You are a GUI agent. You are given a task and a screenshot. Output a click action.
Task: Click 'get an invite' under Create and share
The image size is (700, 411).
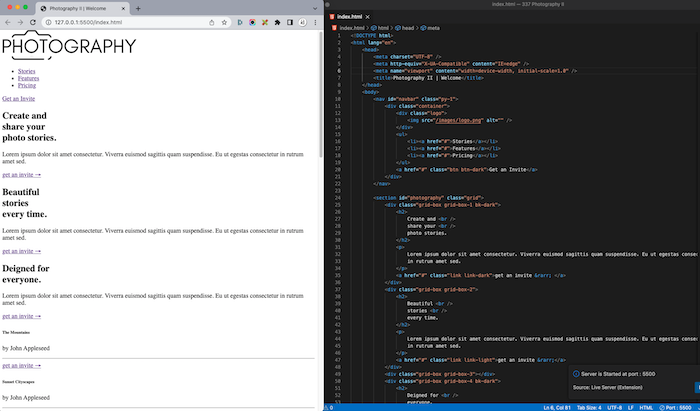point(21,175)
